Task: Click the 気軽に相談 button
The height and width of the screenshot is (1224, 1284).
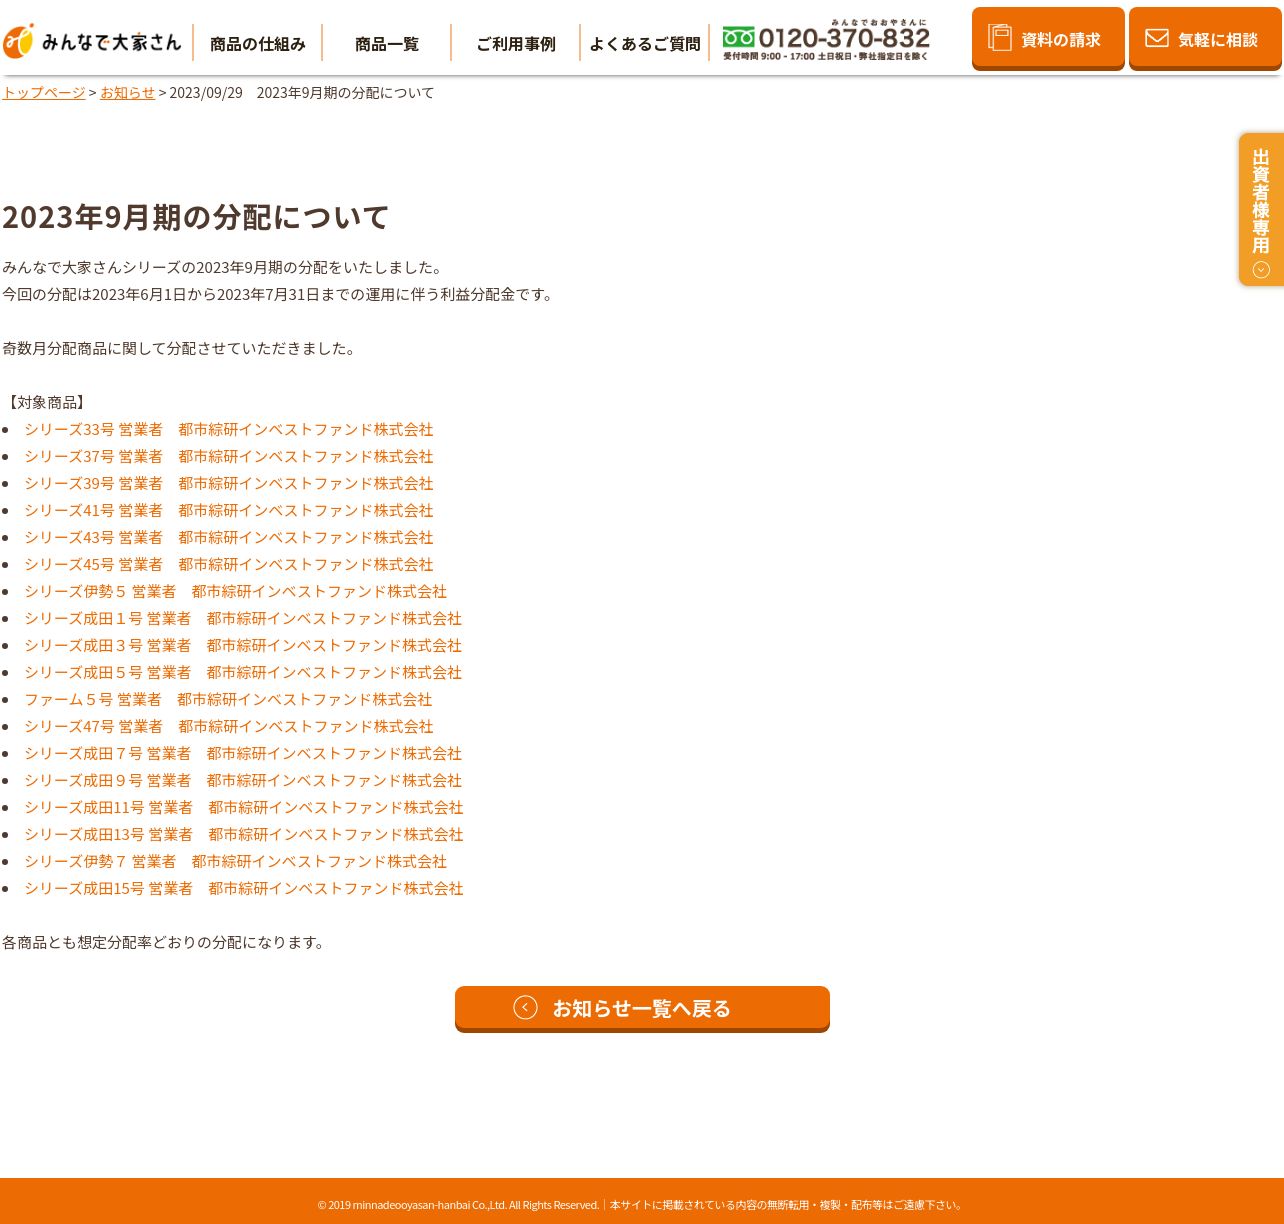Action: coord(1205,39)
